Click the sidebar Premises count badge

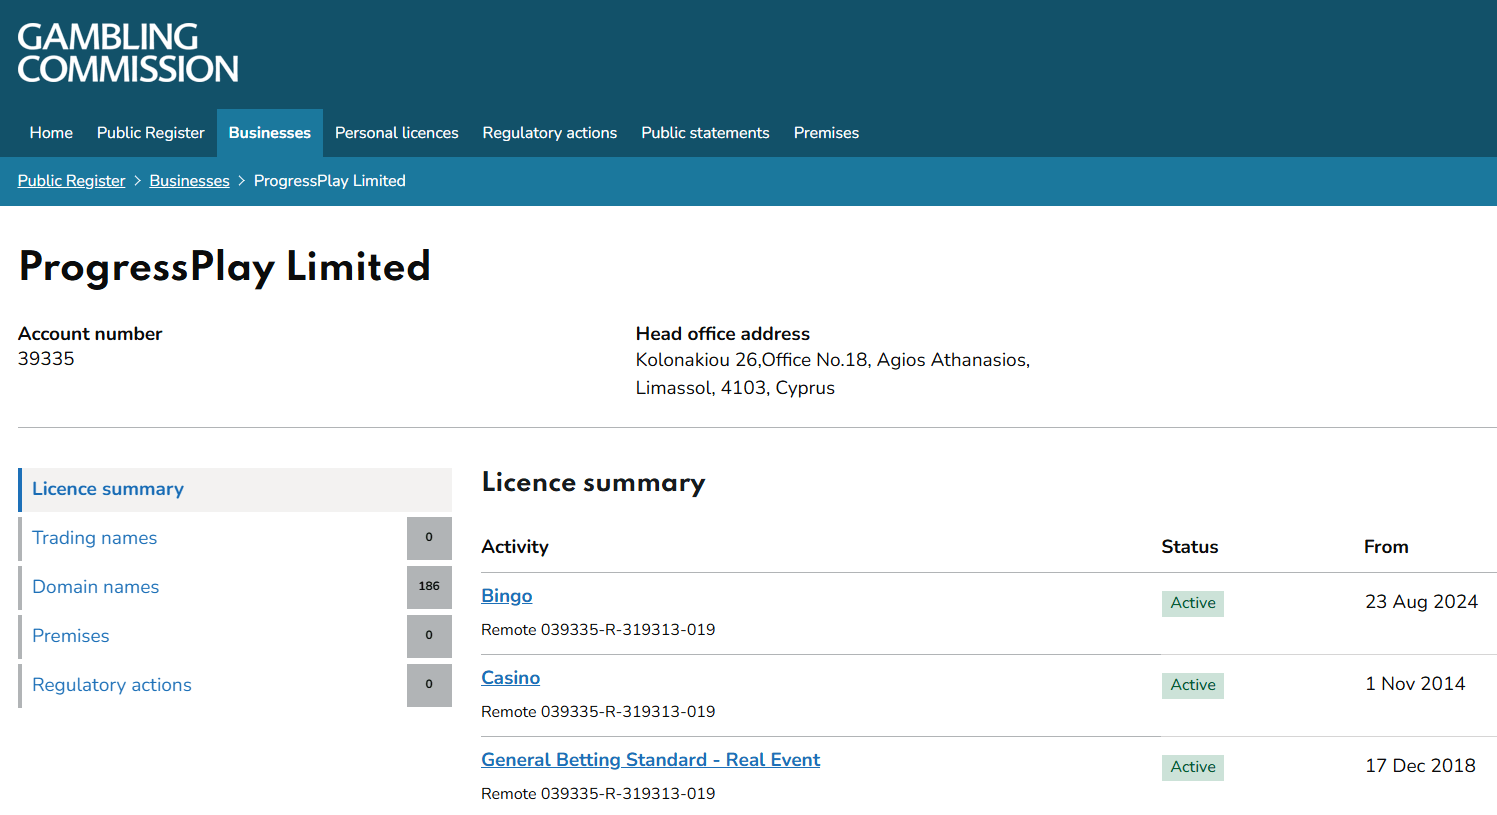[429, 636]
